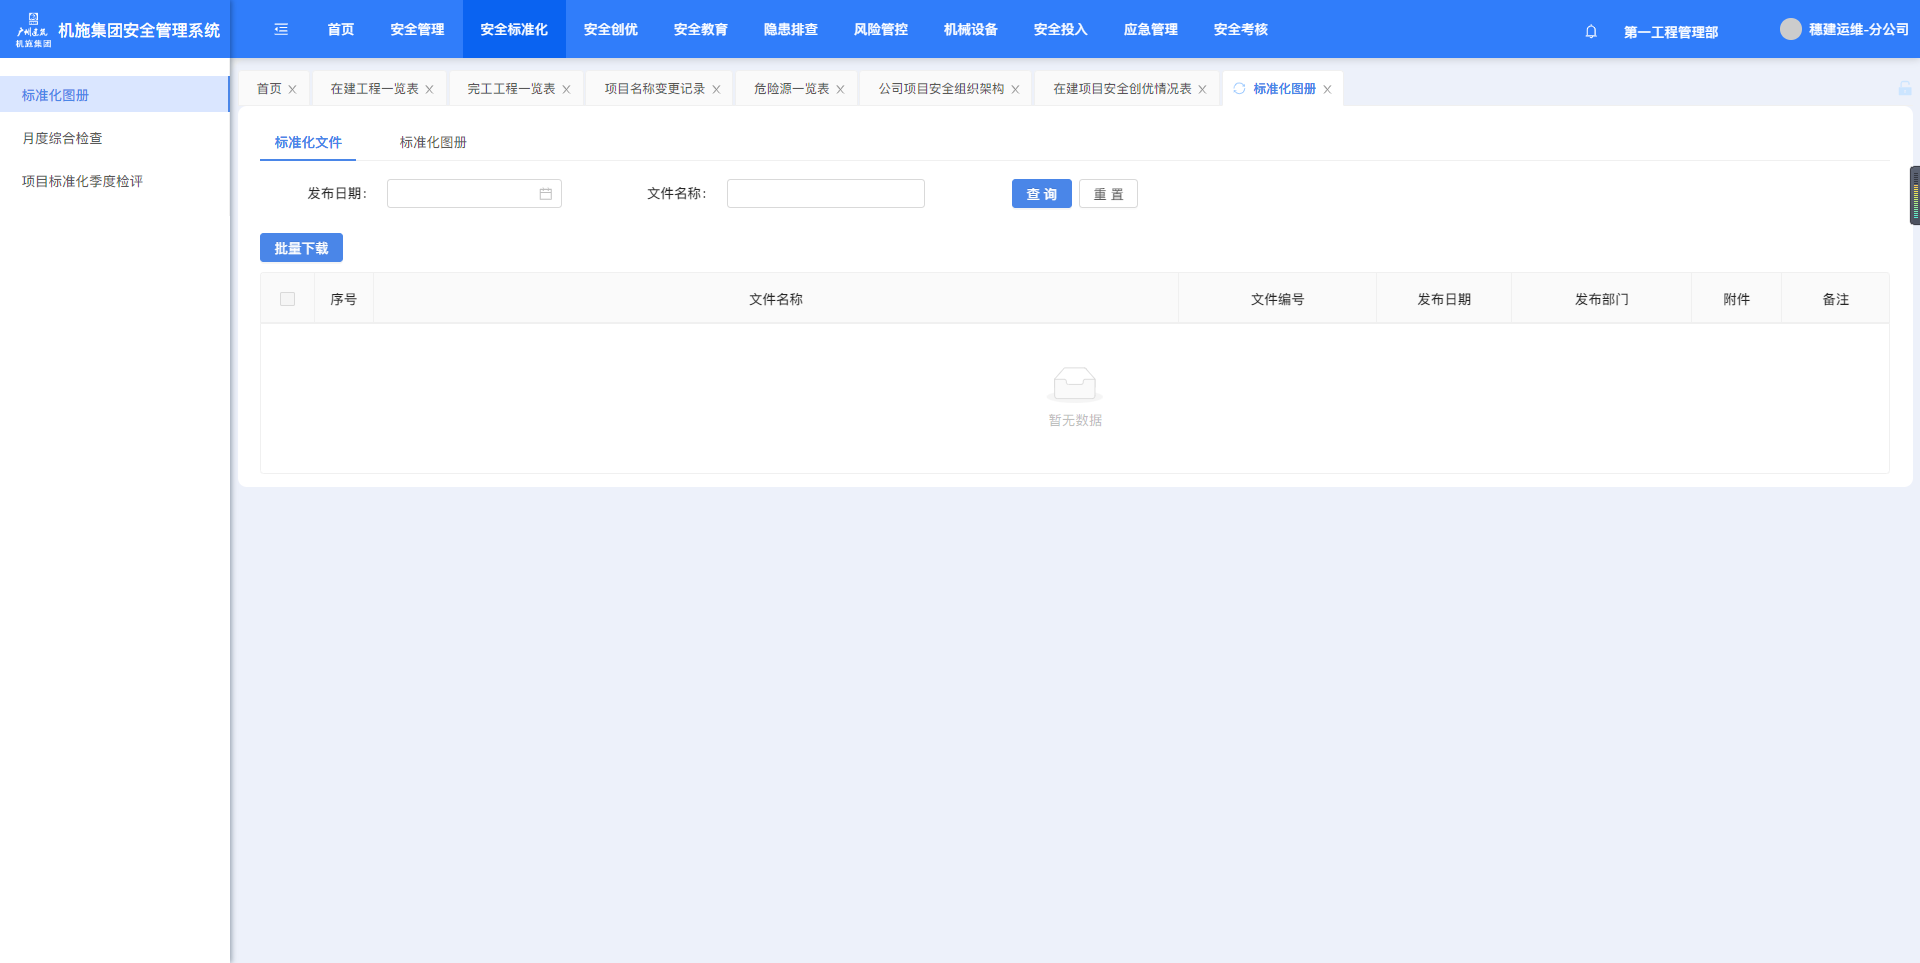Close the 危险源一览表 tab
Image resolution: width=1920 pixels, height=963 pixels.
(x=840, y=90)
